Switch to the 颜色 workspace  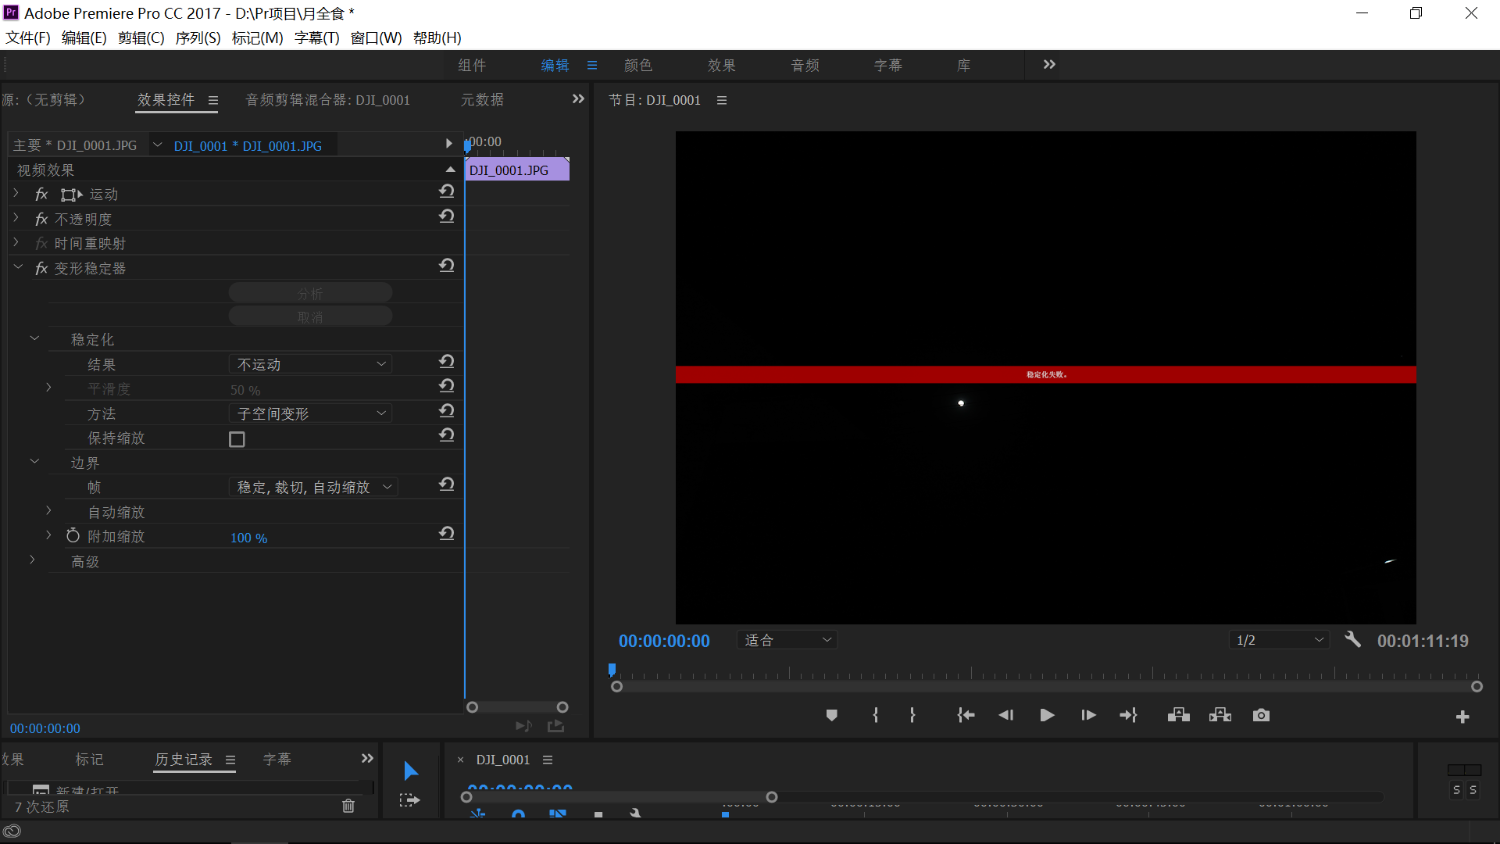point(638,65)
